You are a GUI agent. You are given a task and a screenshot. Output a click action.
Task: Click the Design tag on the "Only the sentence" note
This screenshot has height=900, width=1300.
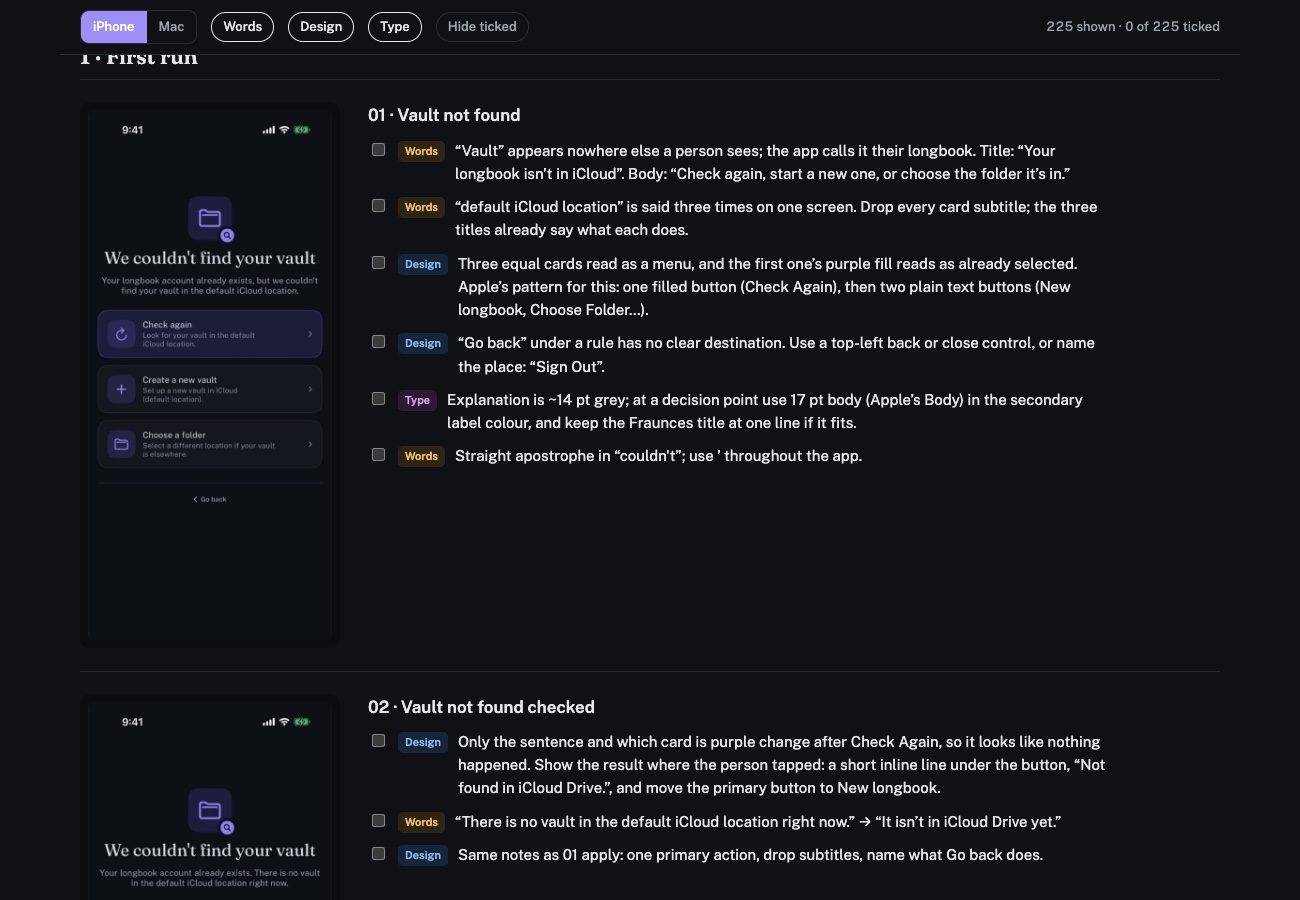coord(423,743)
